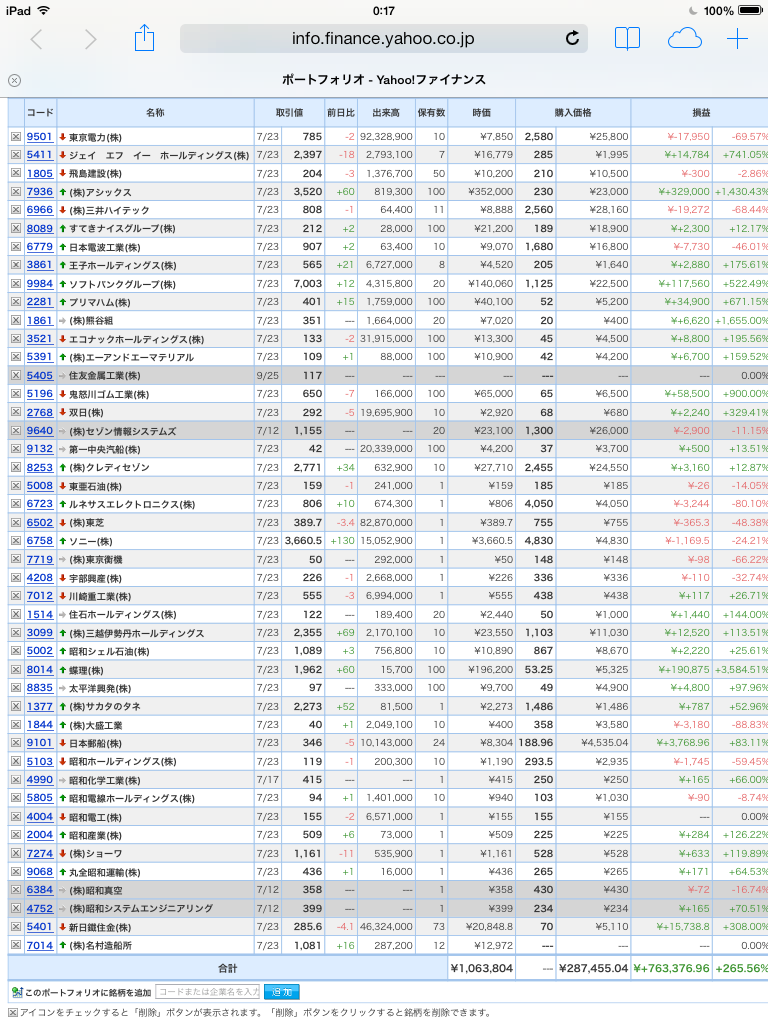The height and width of the screenshot is (1024, 768).
Task: Check delete box for 8014 蝶理
Action: [x=16, y=669]
